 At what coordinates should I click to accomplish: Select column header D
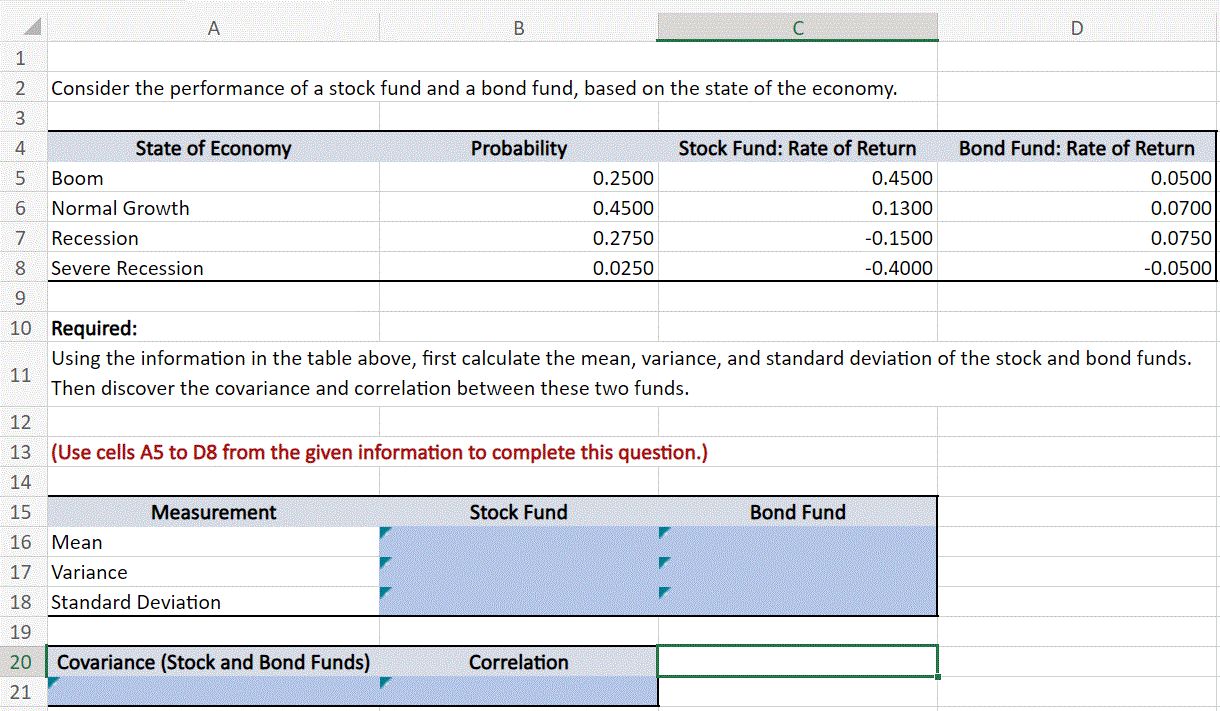[x=1076, y=27]
